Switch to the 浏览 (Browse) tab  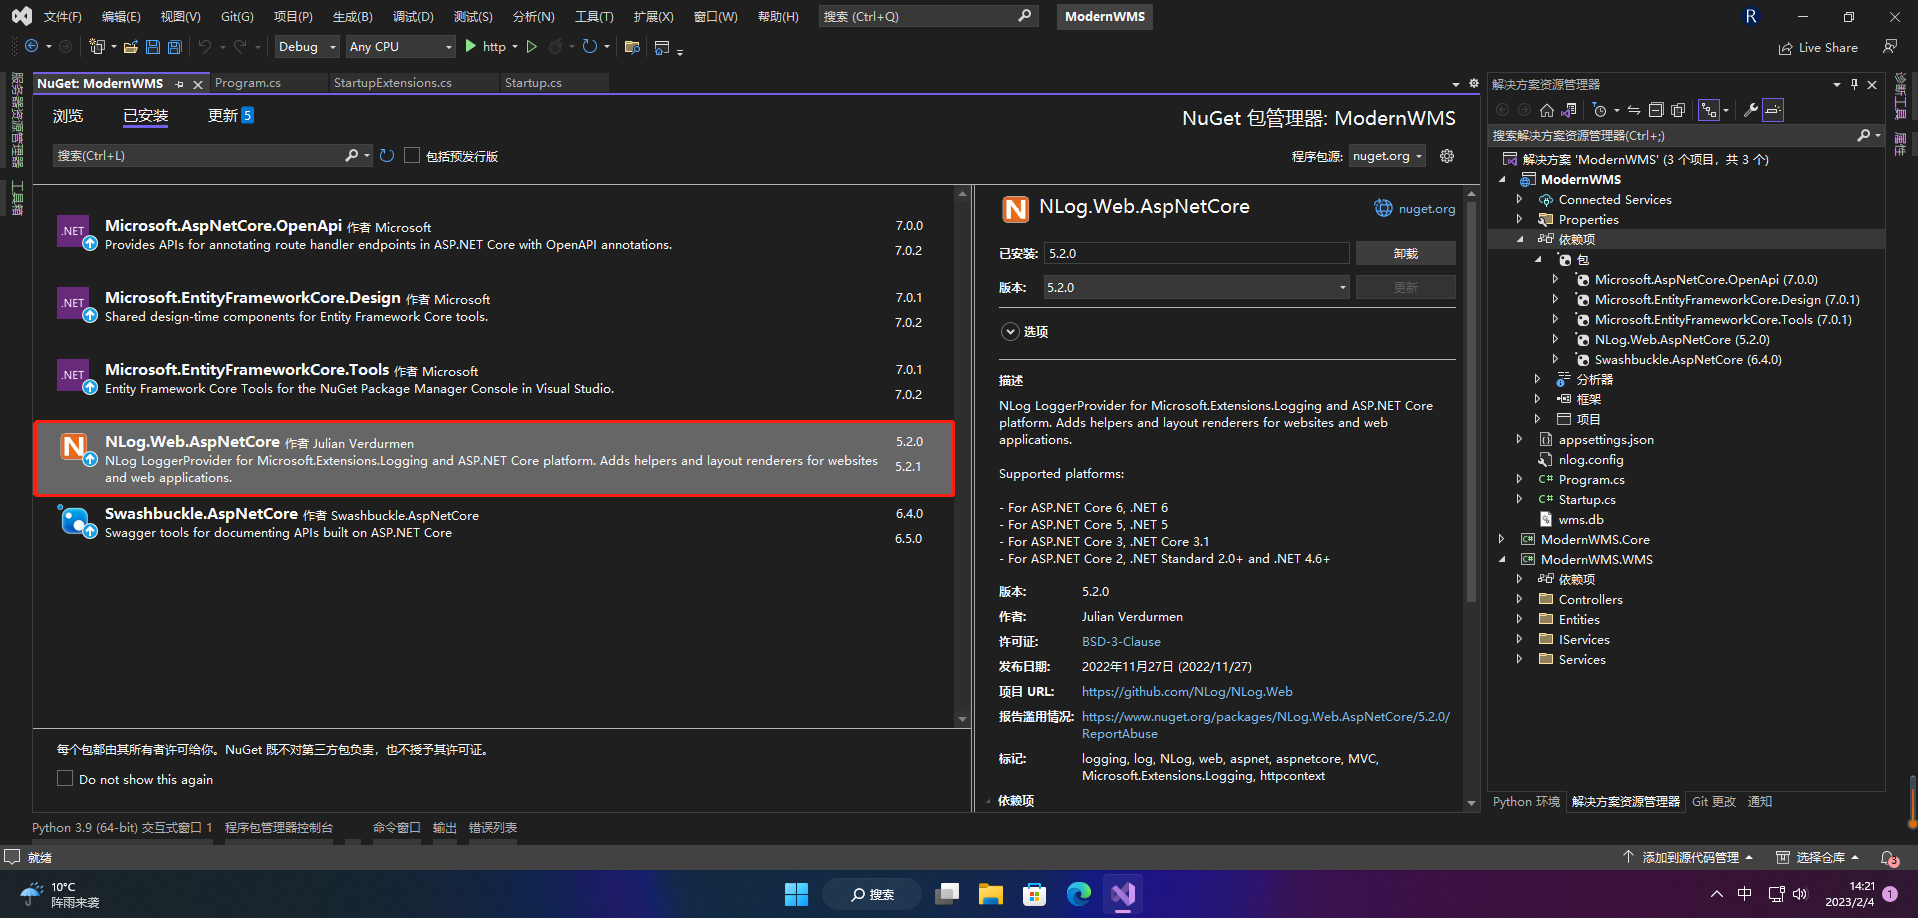tap(68, 116)
